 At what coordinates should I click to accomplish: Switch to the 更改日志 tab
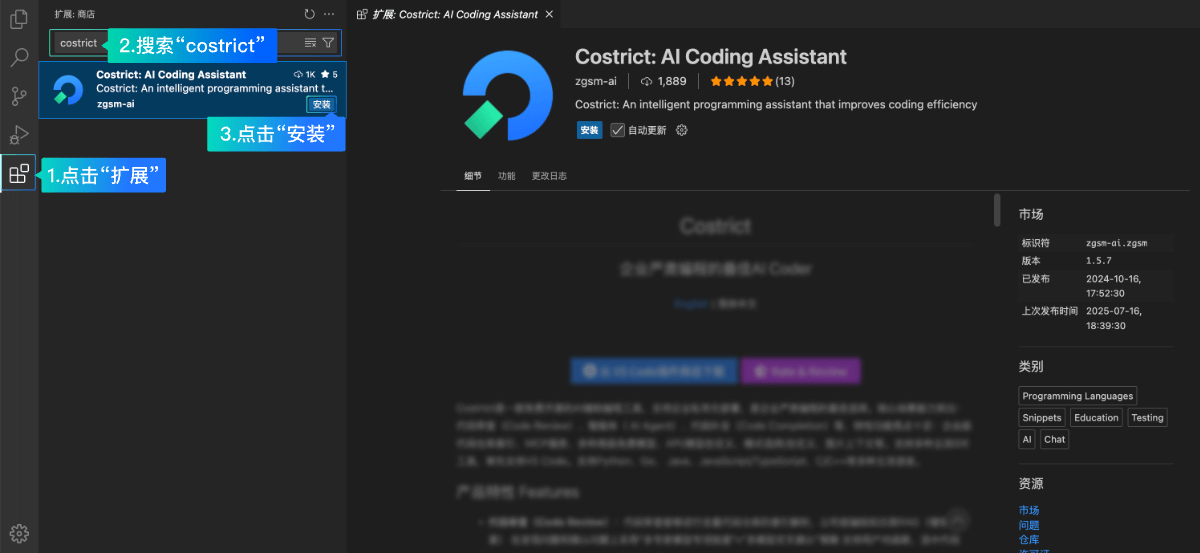[x=549, y=176]
